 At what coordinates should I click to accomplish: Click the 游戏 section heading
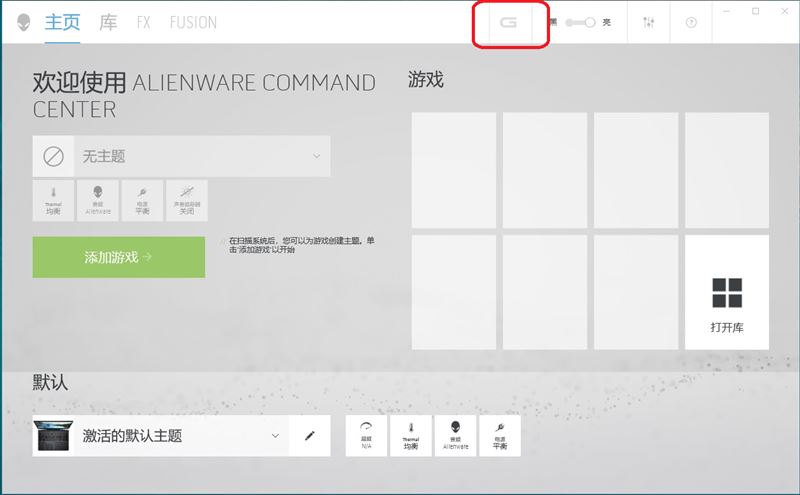[426, 80]
